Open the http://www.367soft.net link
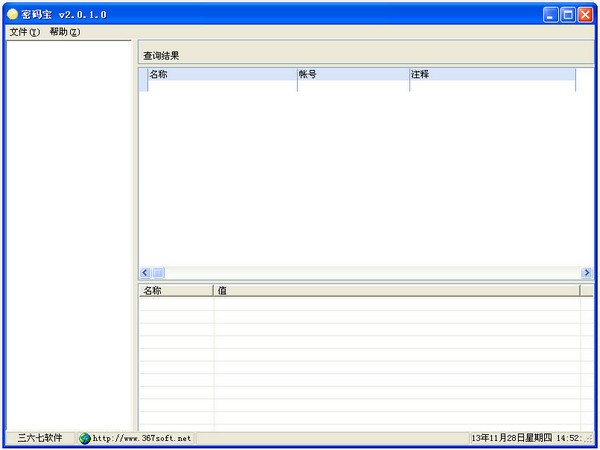This screenshot has height=450, width=600. 142,438
